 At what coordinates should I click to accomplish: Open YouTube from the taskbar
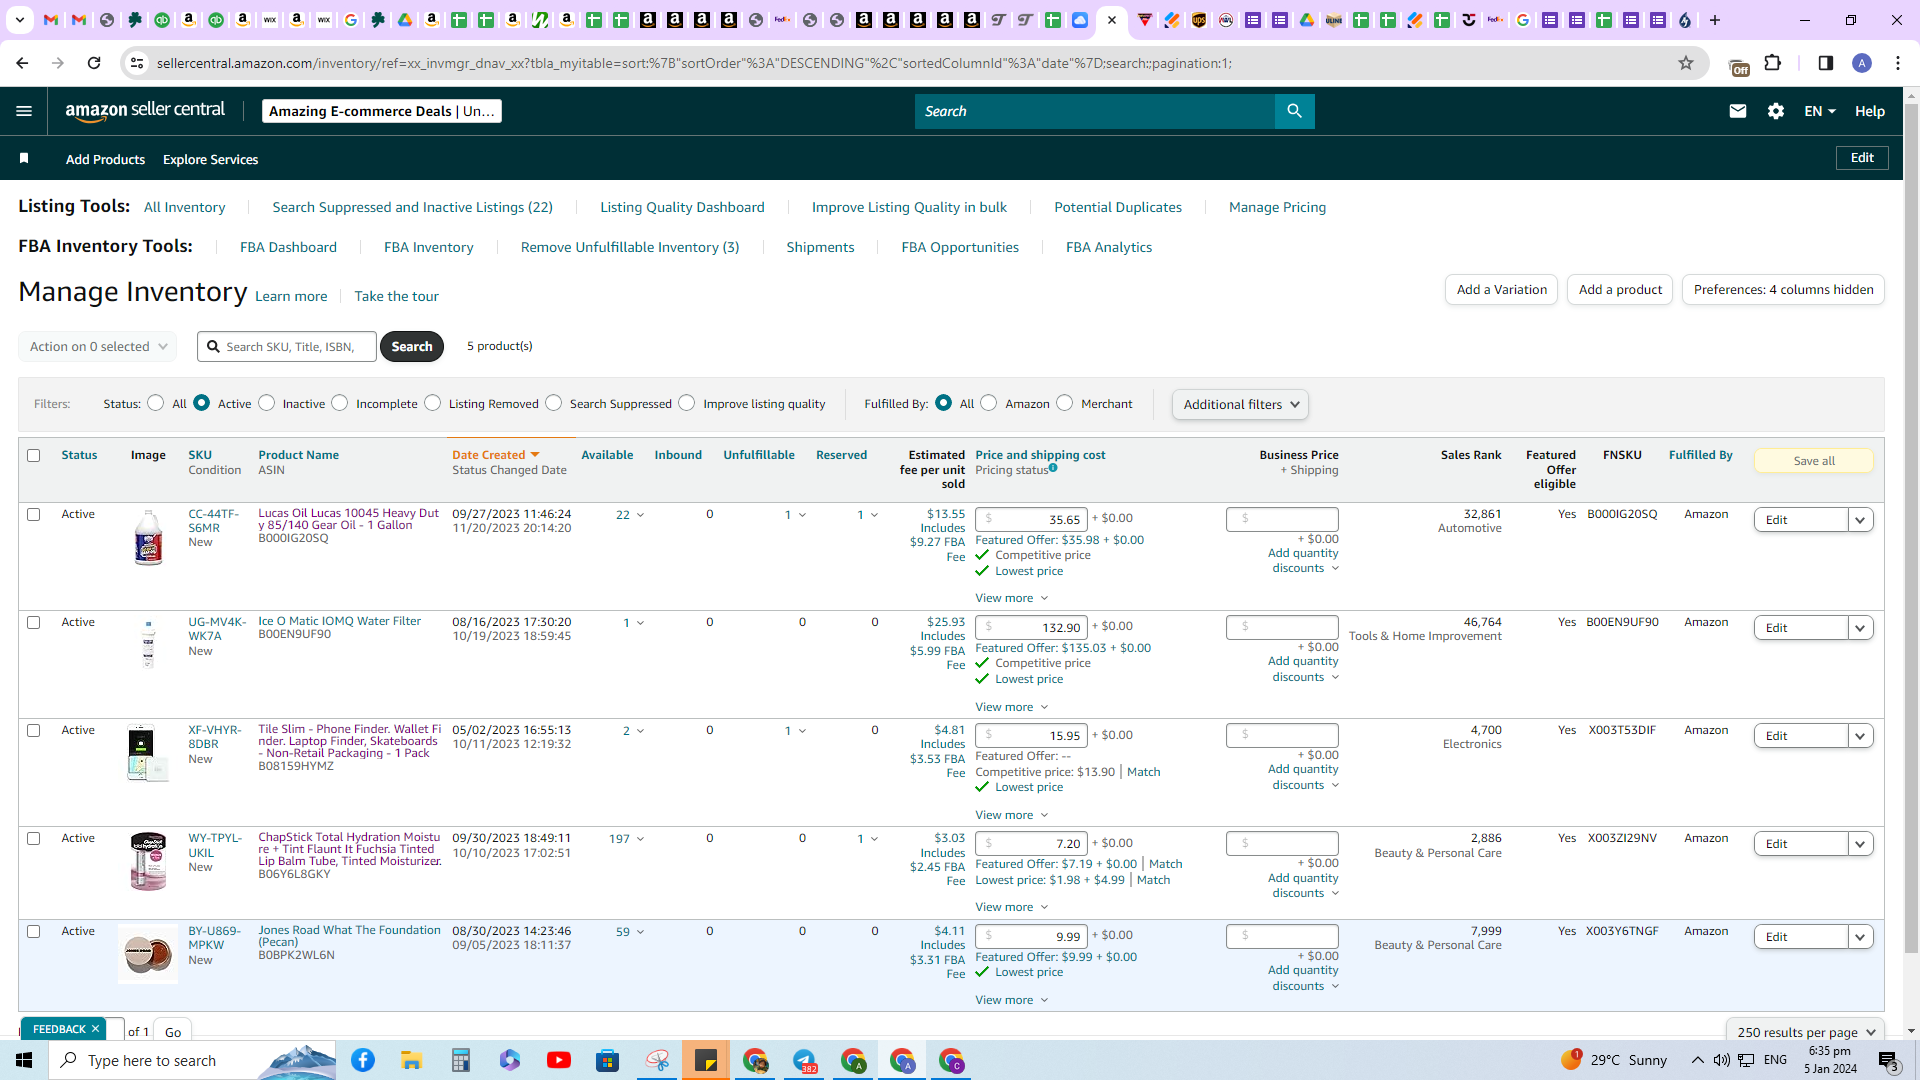click(559, 1060)
